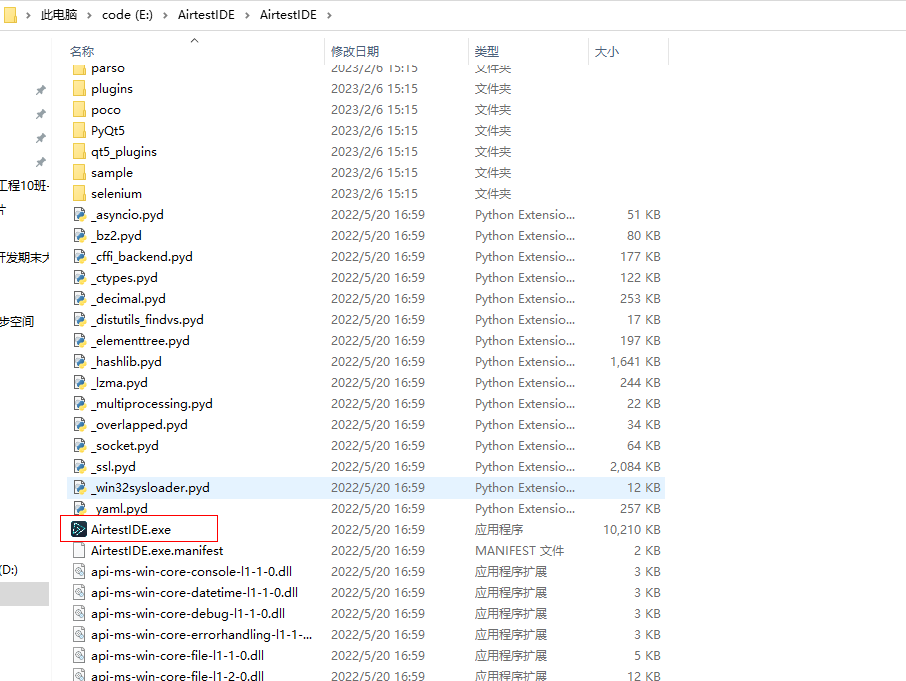The image size is (906, 681).
Task: Select the api-ms-win-core-file-l1-2-0.dll file name
Action: 177,675
